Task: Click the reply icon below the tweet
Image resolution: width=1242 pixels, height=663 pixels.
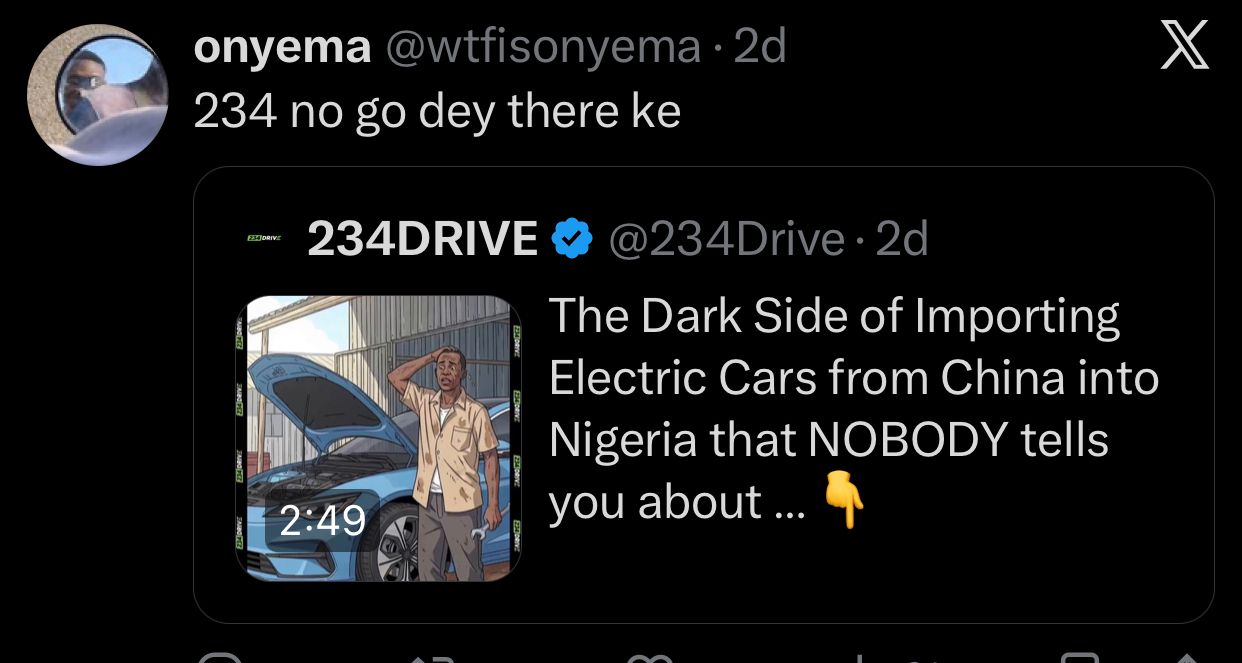Action: point(220,659)
